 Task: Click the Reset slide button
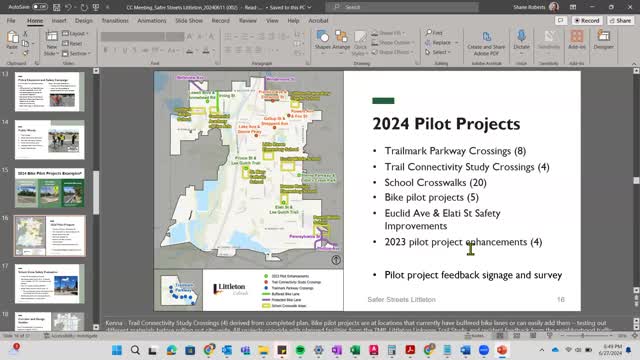(72, 43)
